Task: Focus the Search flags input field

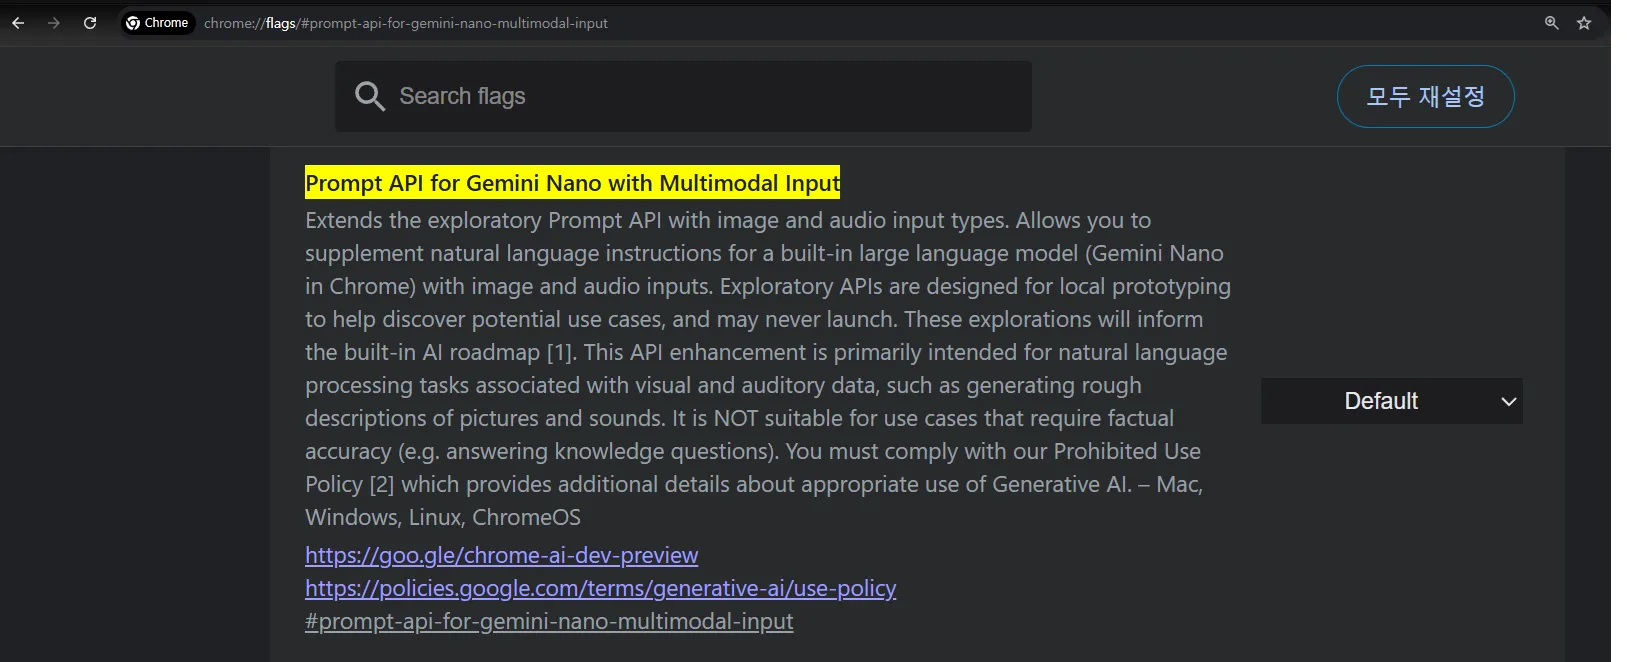Action: point(683,96)
